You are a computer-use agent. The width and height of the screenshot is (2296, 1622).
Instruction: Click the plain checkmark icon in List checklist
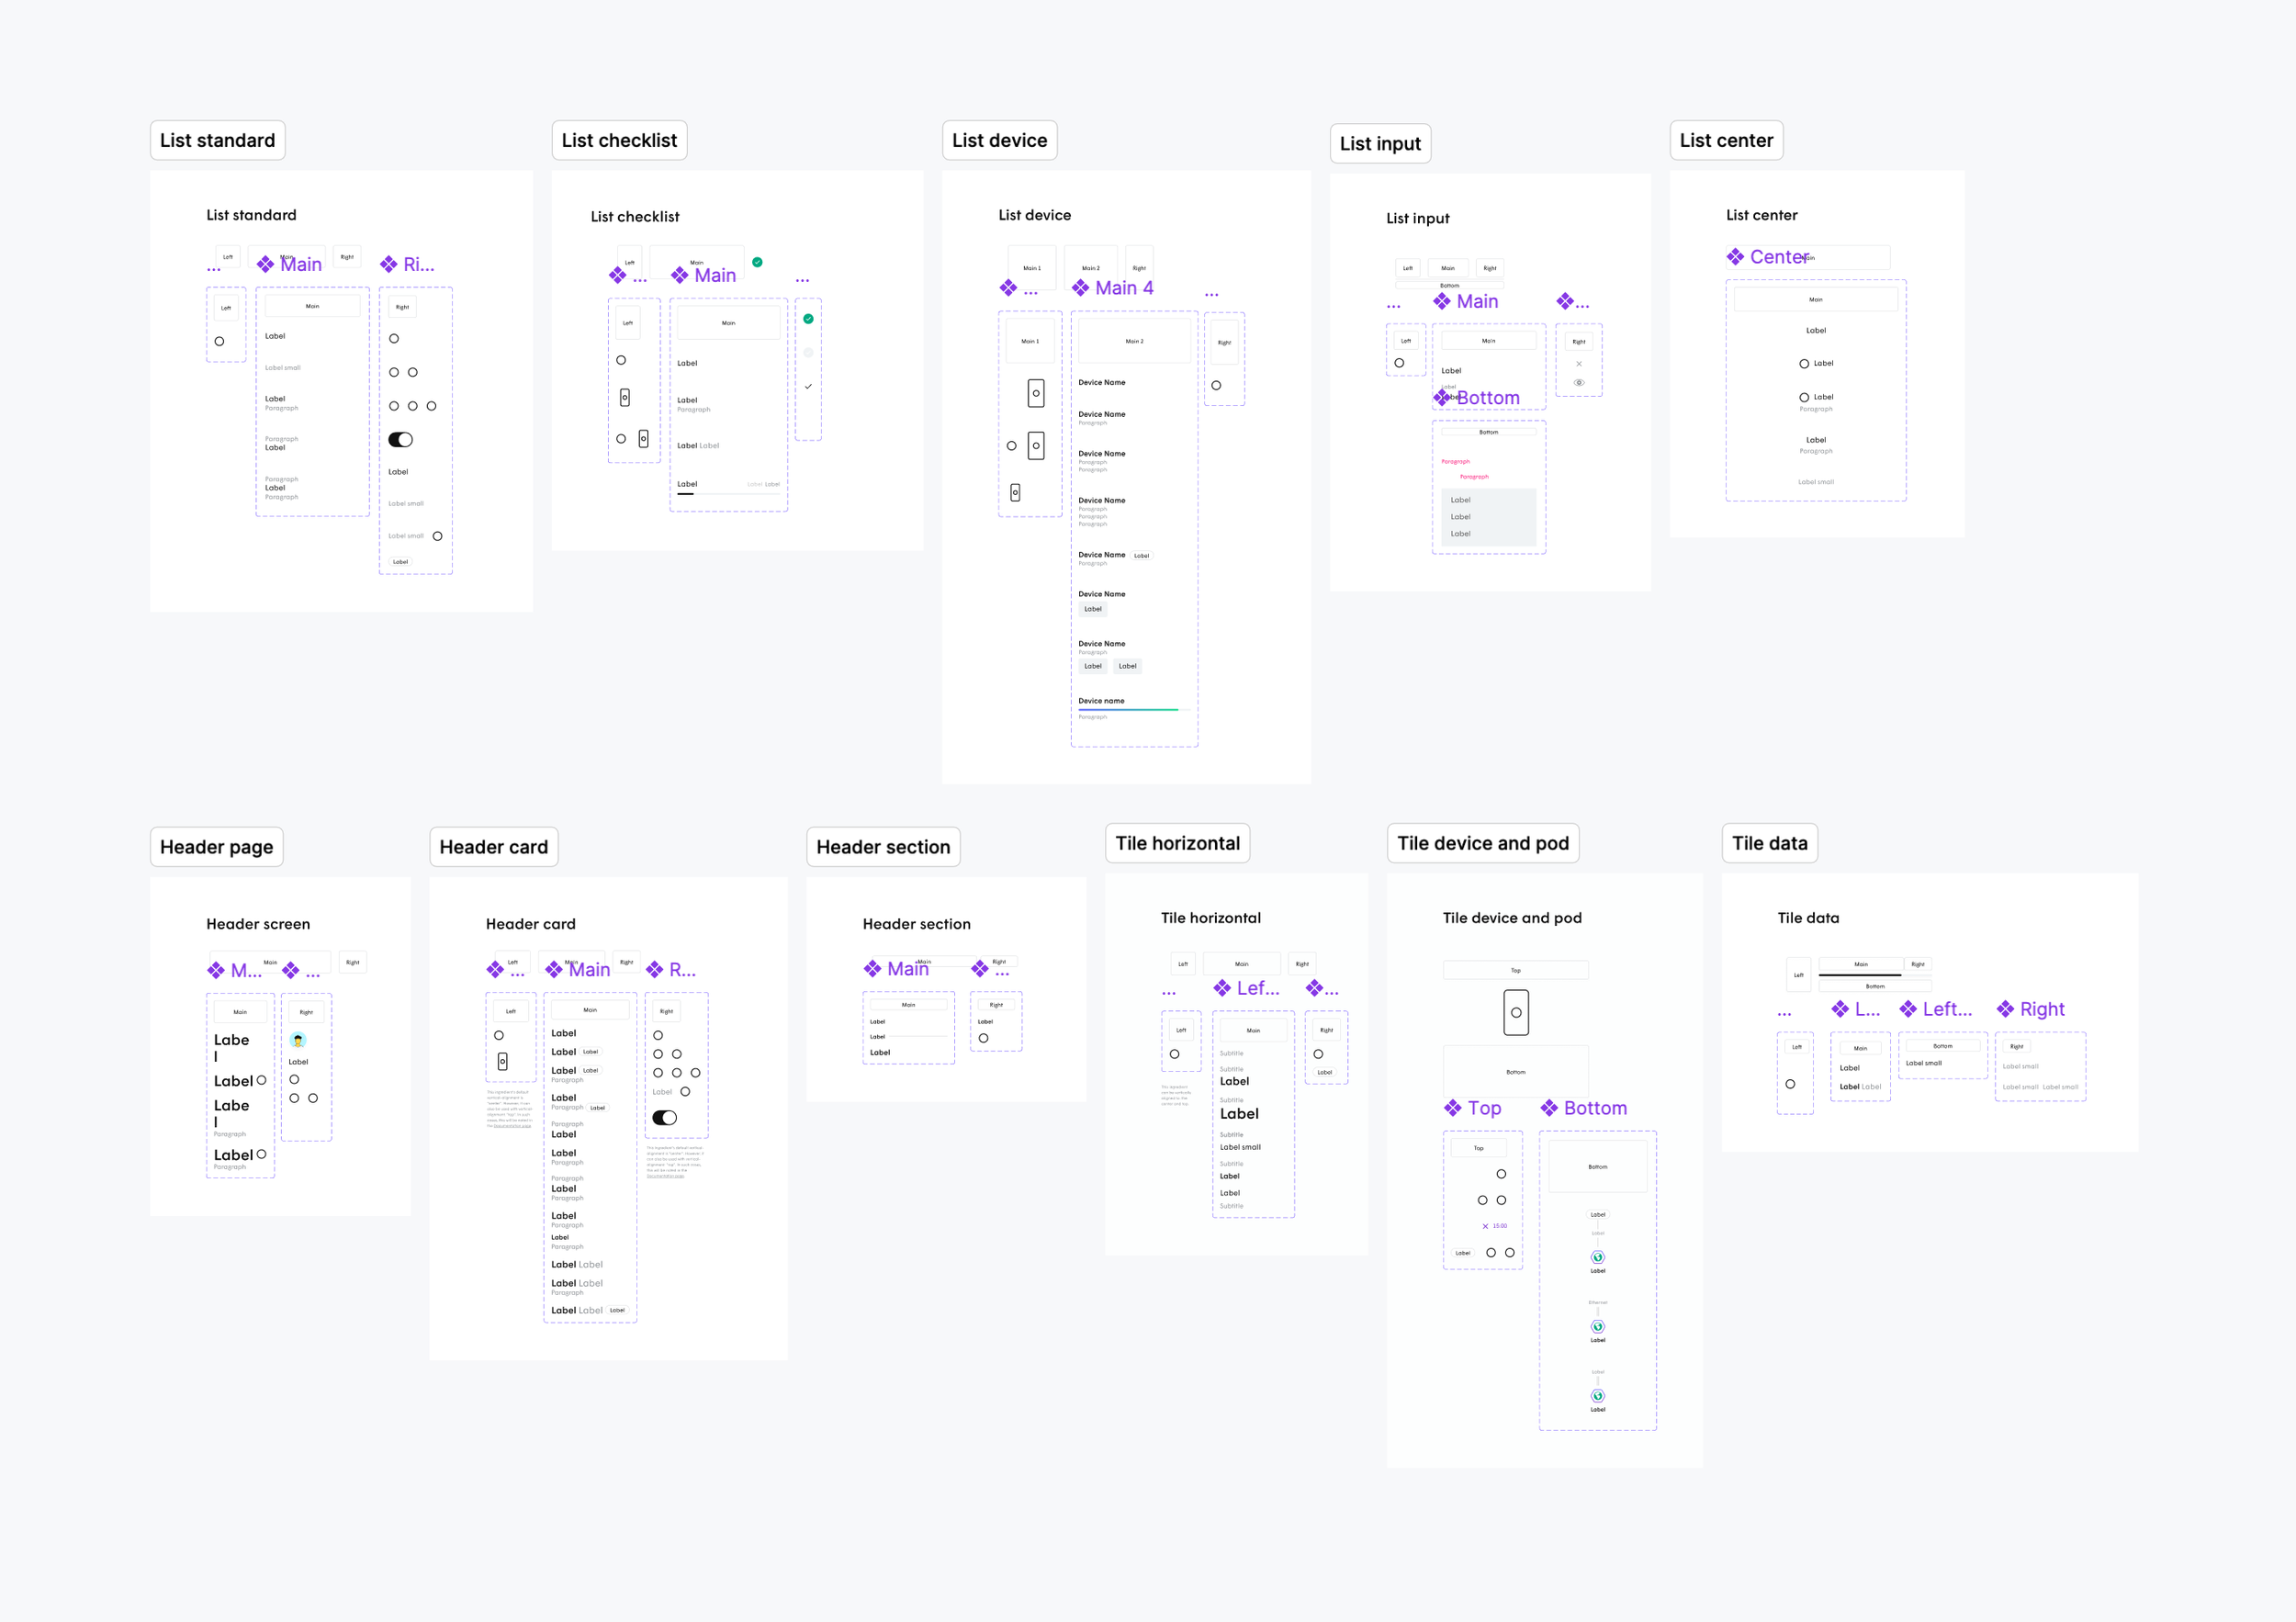point(808,386)
